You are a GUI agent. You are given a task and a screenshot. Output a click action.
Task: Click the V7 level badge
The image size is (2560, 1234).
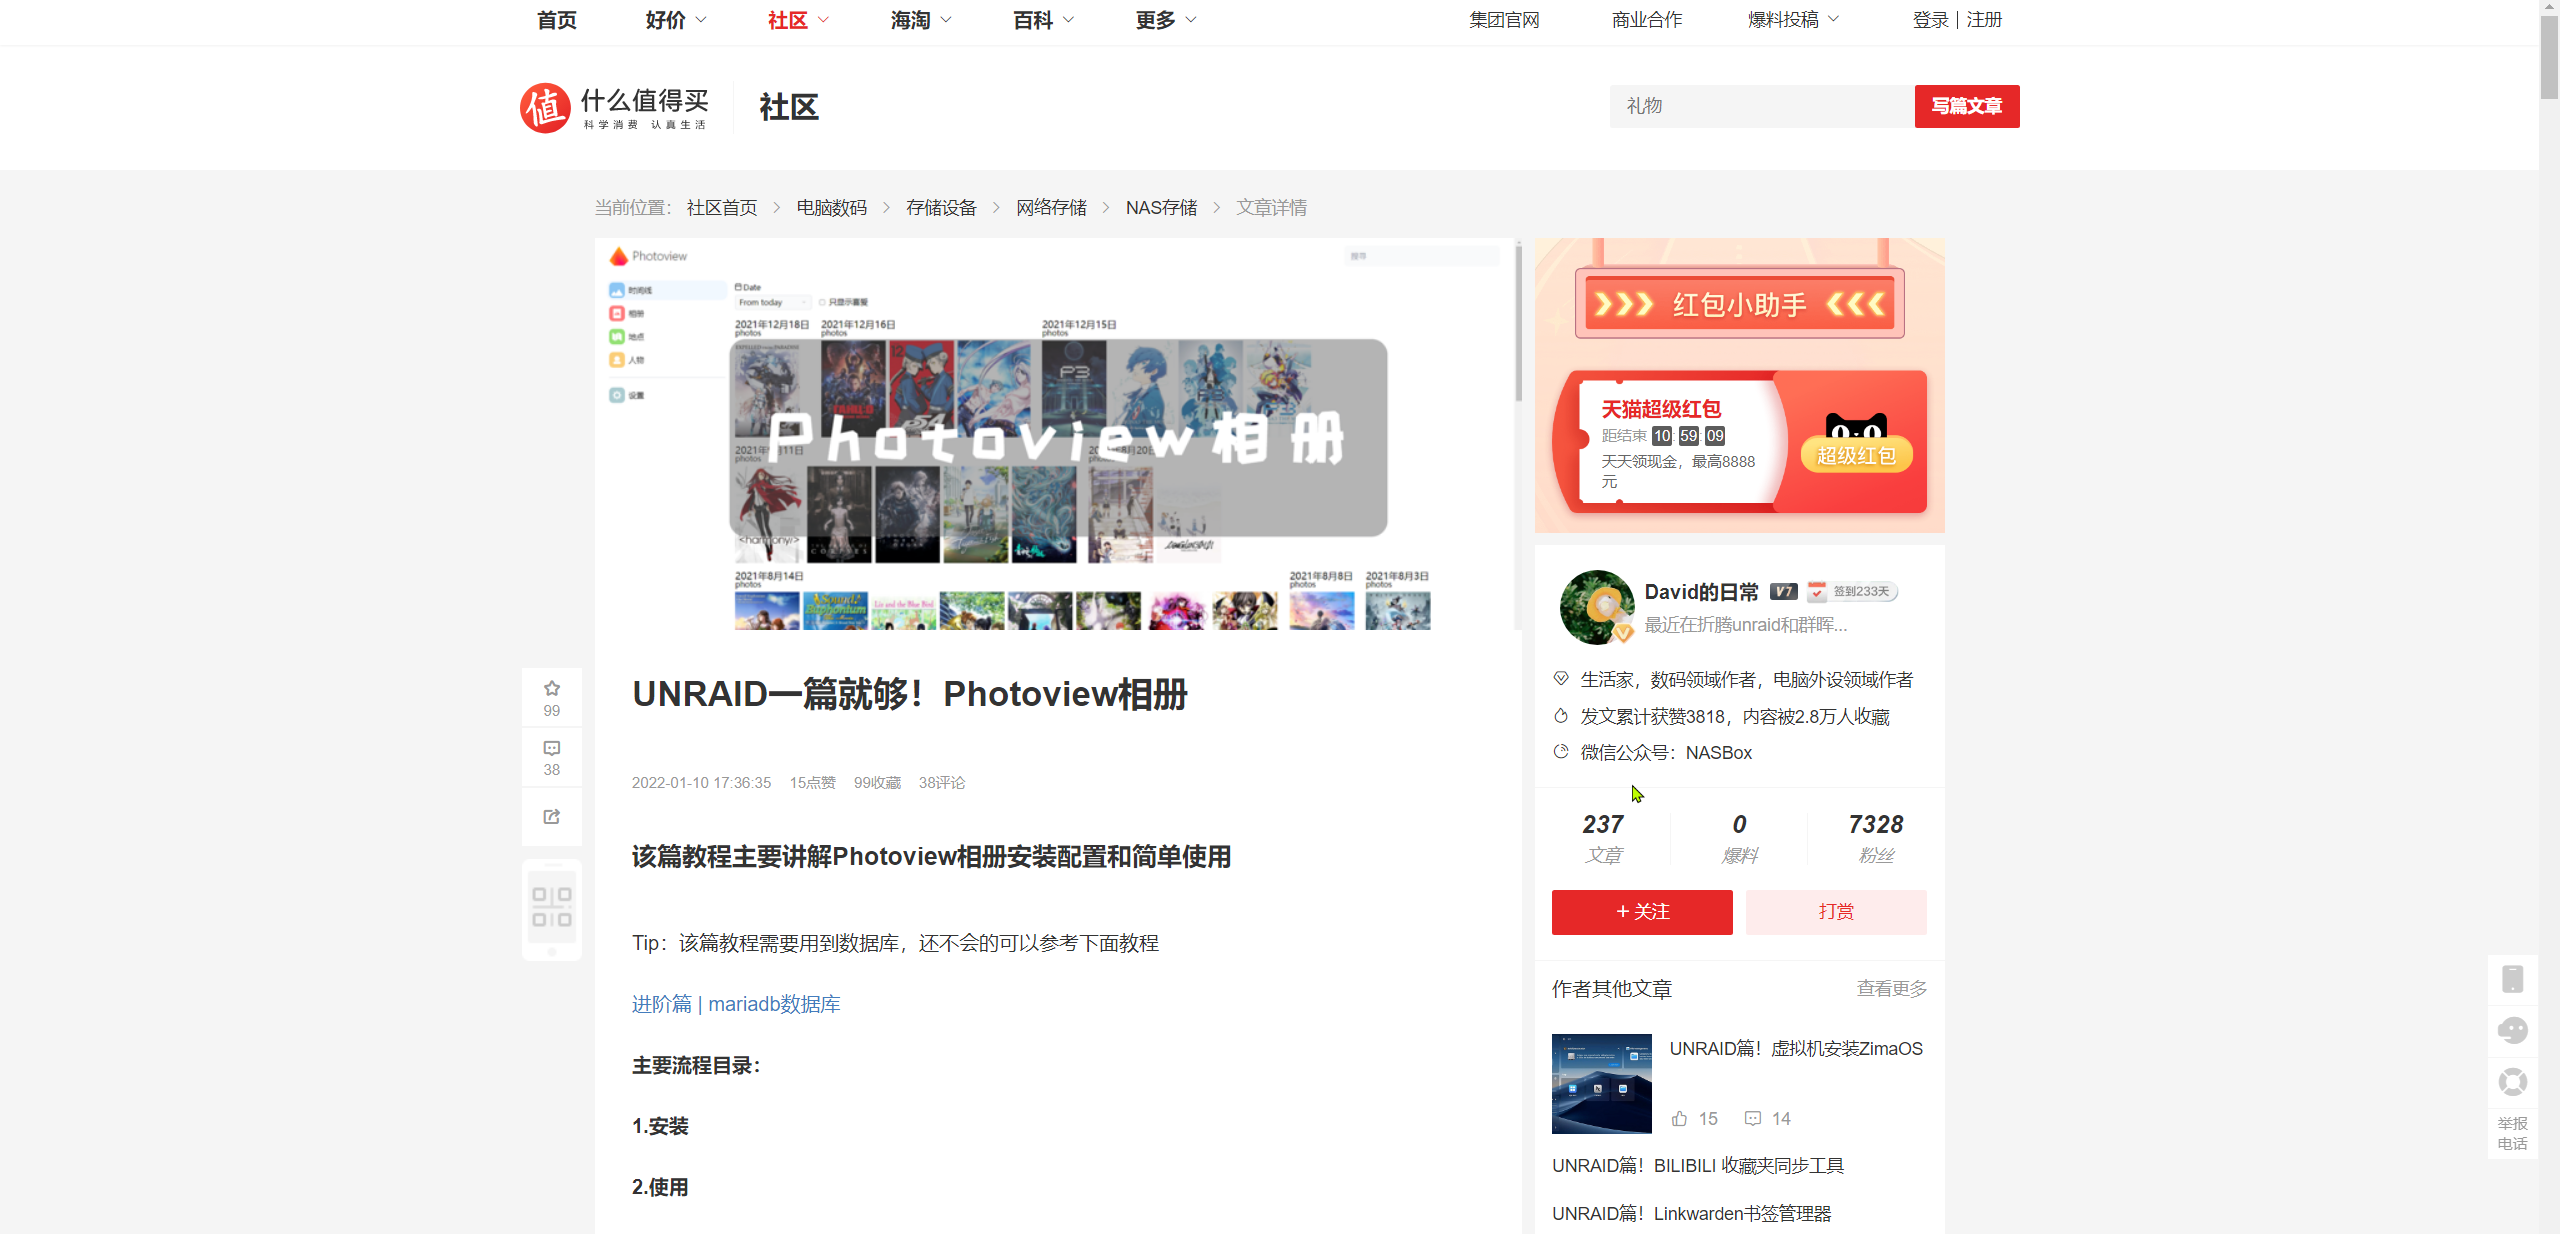point(1783,592)
